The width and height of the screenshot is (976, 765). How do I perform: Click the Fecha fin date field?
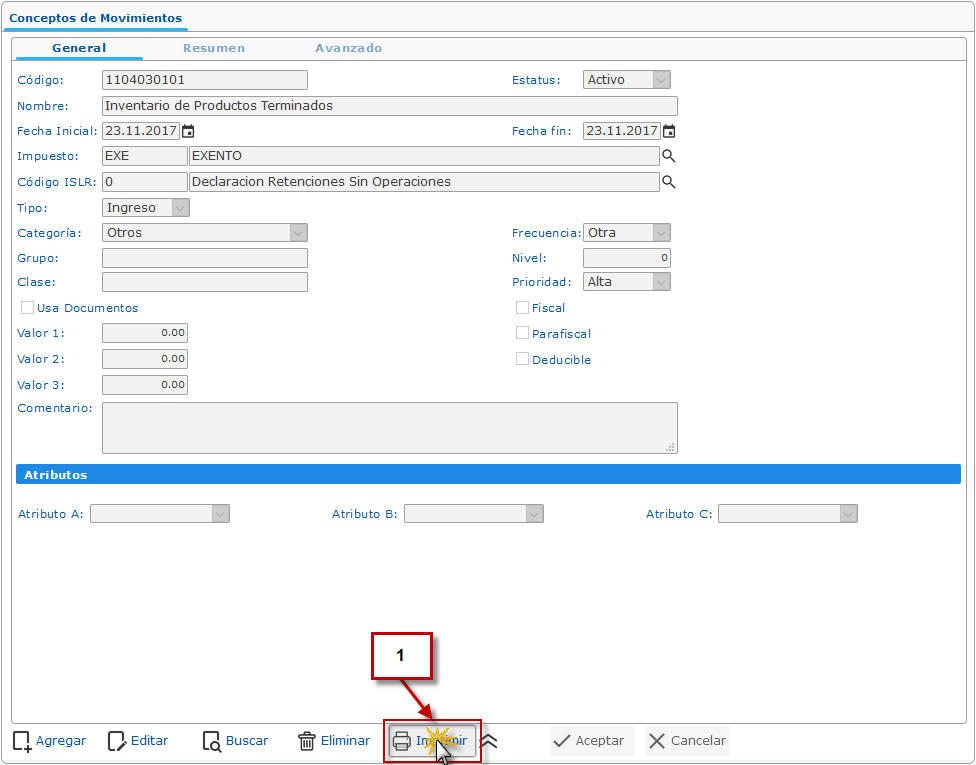coord(622,131)
